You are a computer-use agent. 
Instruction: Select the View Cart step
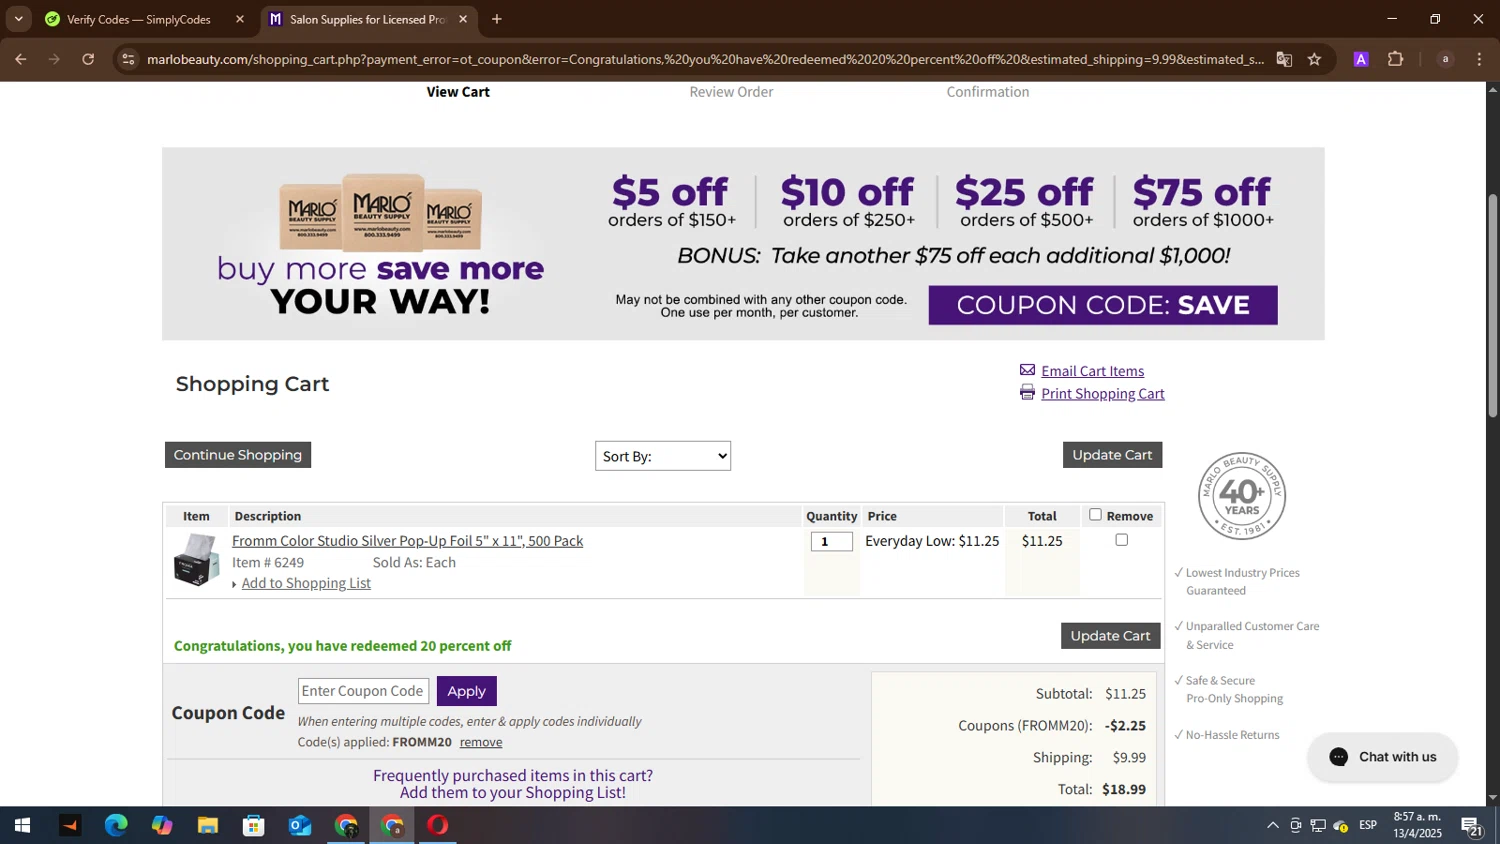458,92
